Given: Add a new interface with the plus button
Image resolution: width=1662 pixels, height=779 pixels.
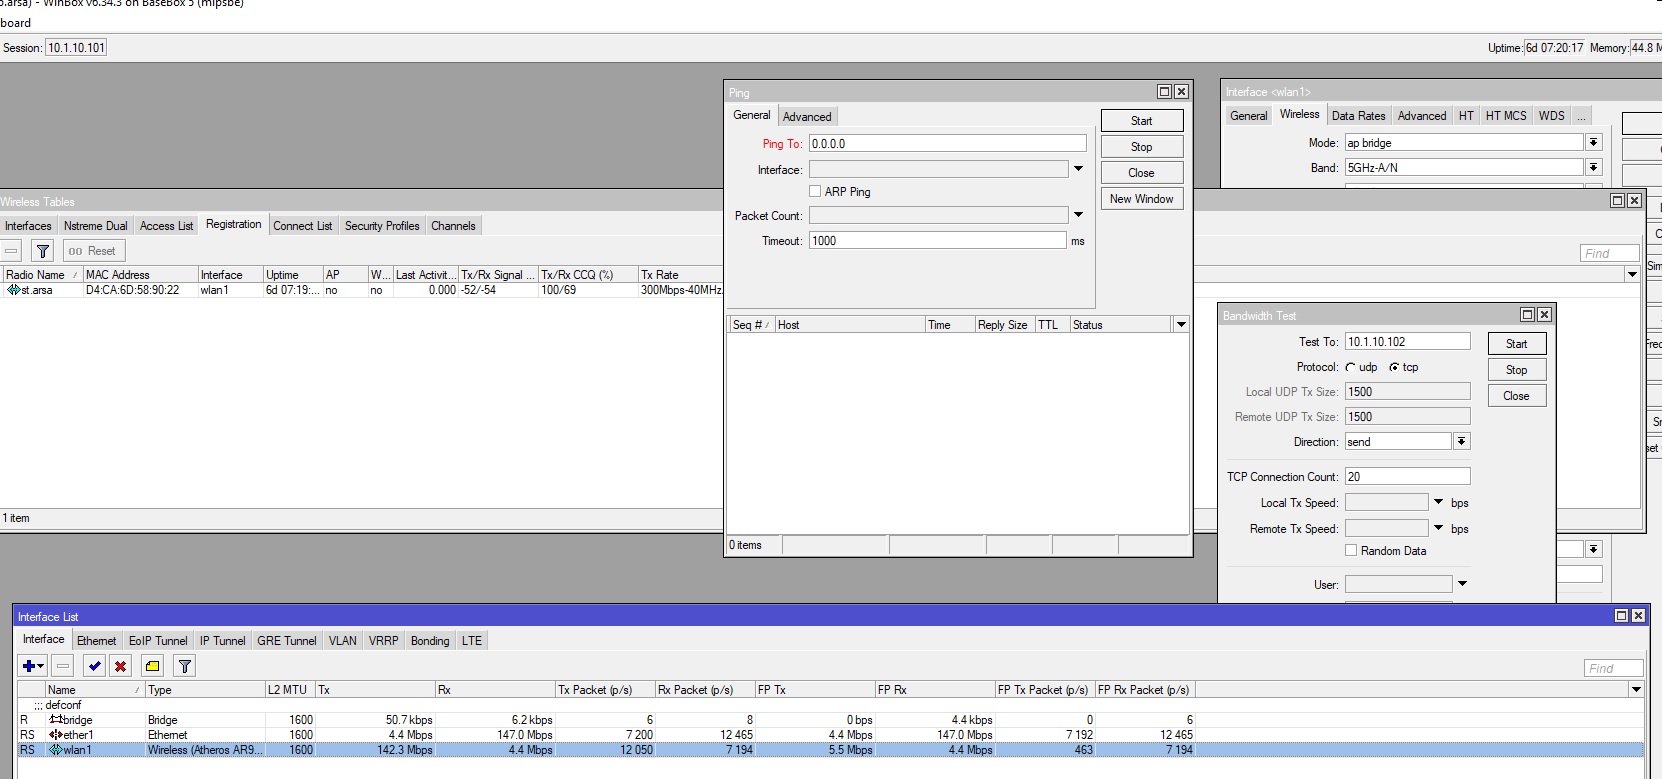Looking at the screenshot, I should (x=33, y=666).
